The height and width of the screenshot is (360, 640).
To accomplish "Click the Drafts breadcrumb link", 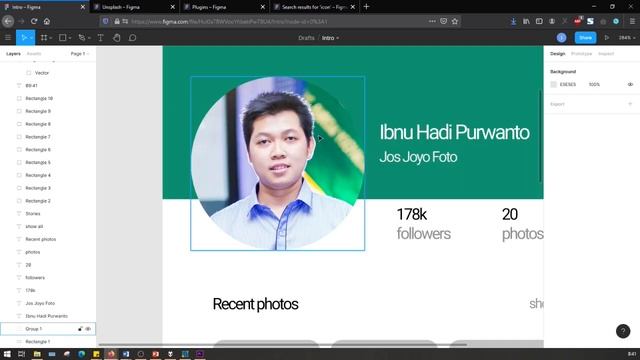I will (306, 38).
